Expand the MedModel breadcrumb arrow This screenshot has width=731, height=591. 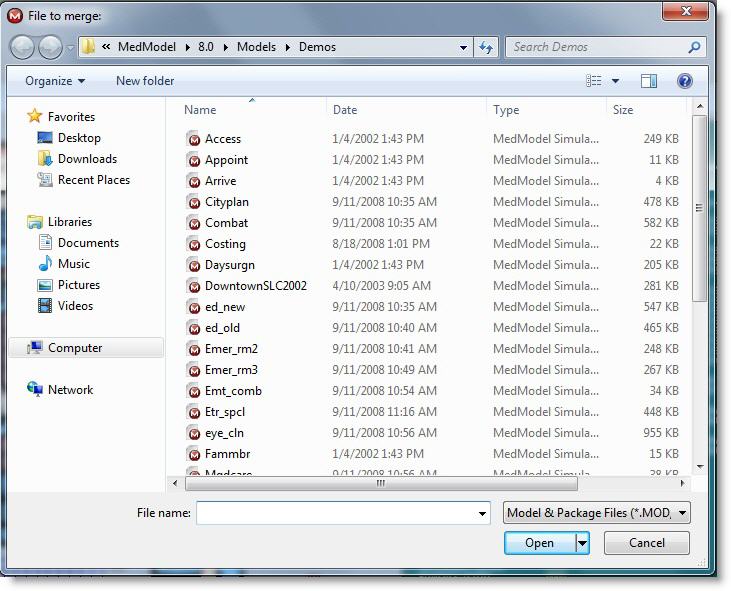point(187,48)
